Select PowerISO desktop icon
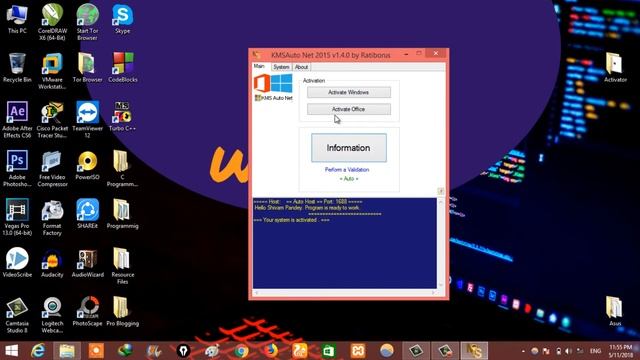 point(87,165)
